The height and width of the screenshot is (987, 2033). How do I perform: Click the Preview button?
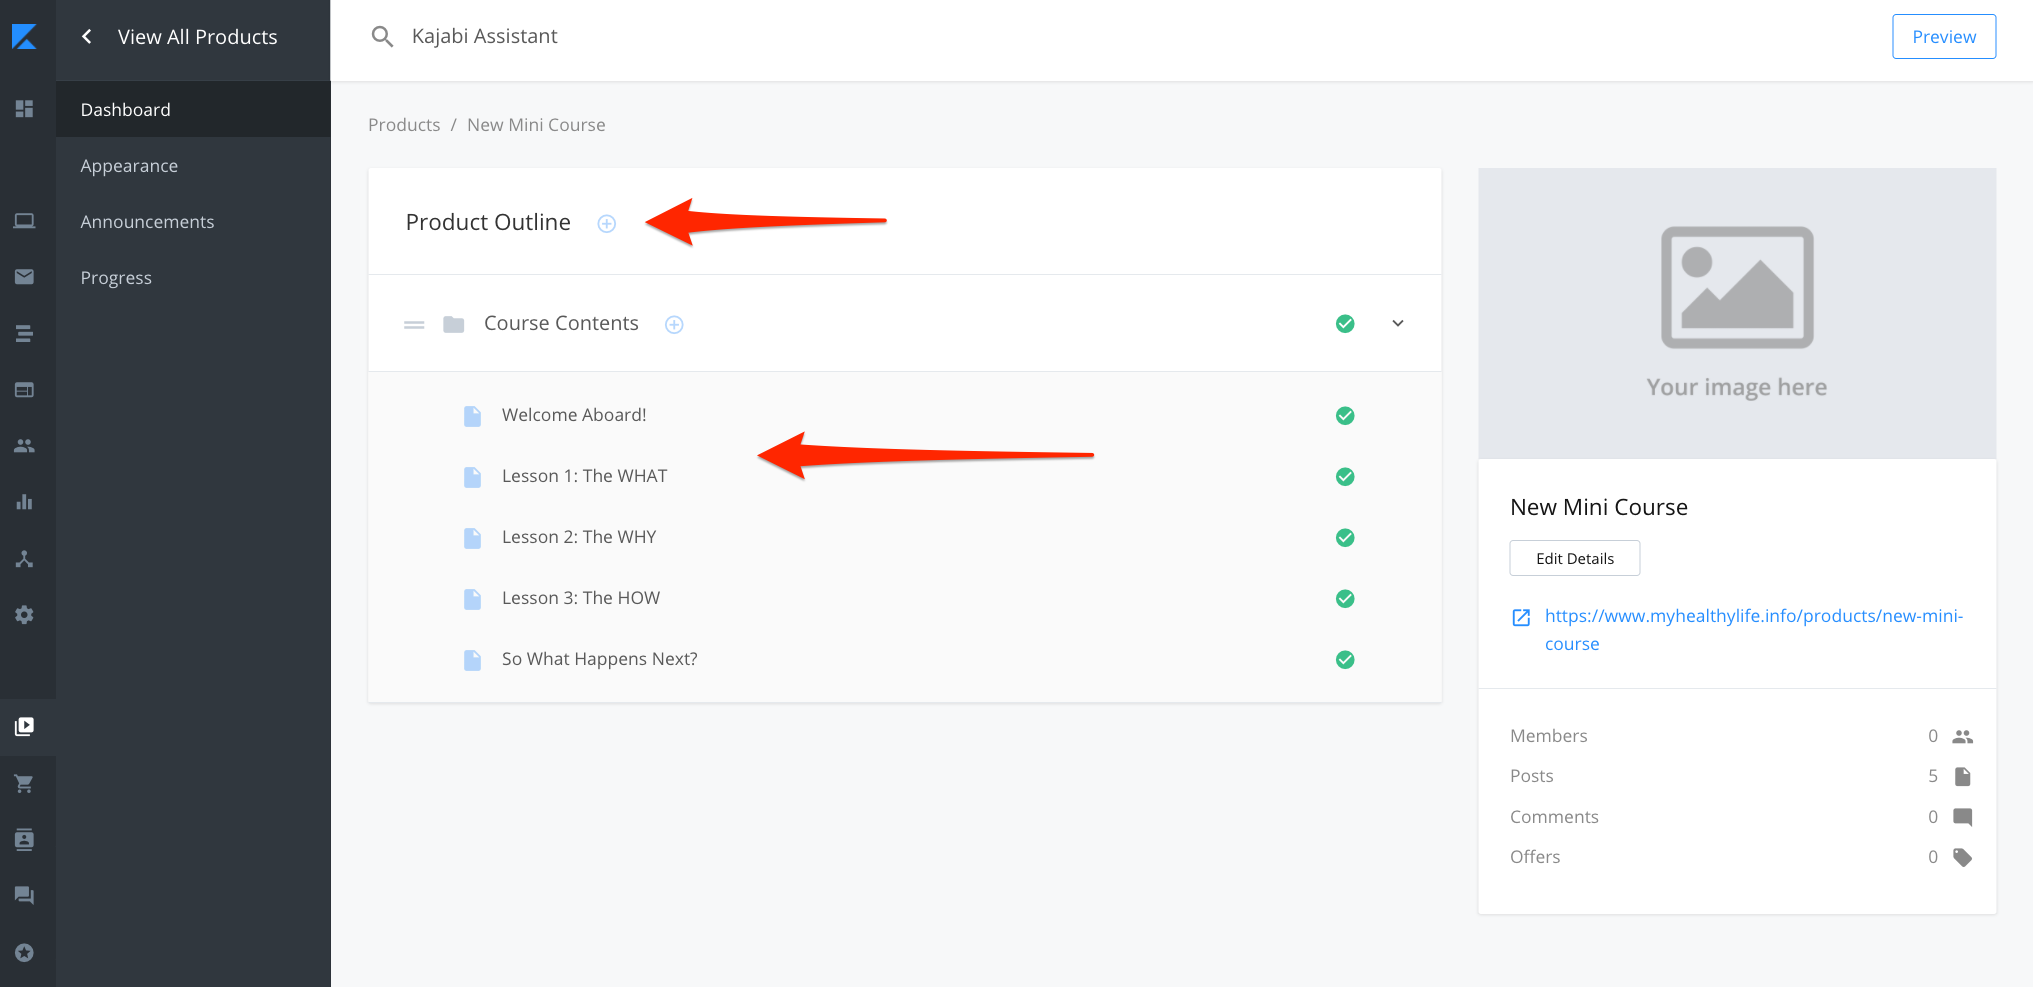1944,37
